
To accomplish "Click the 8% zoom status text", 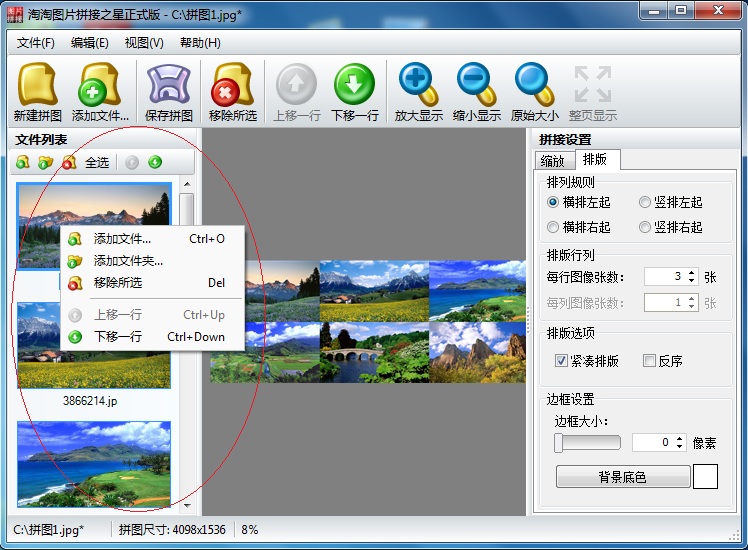I will (249, 529).
